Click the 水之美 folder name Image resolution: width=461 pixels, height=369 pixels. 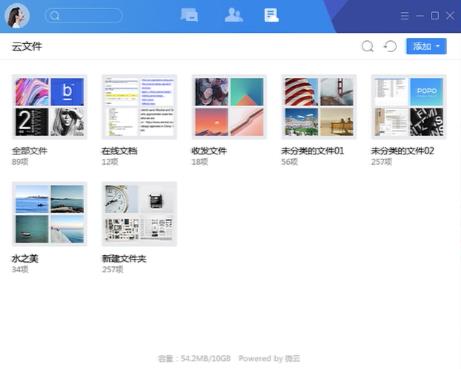pyautogui.click(x=25, y=258)
